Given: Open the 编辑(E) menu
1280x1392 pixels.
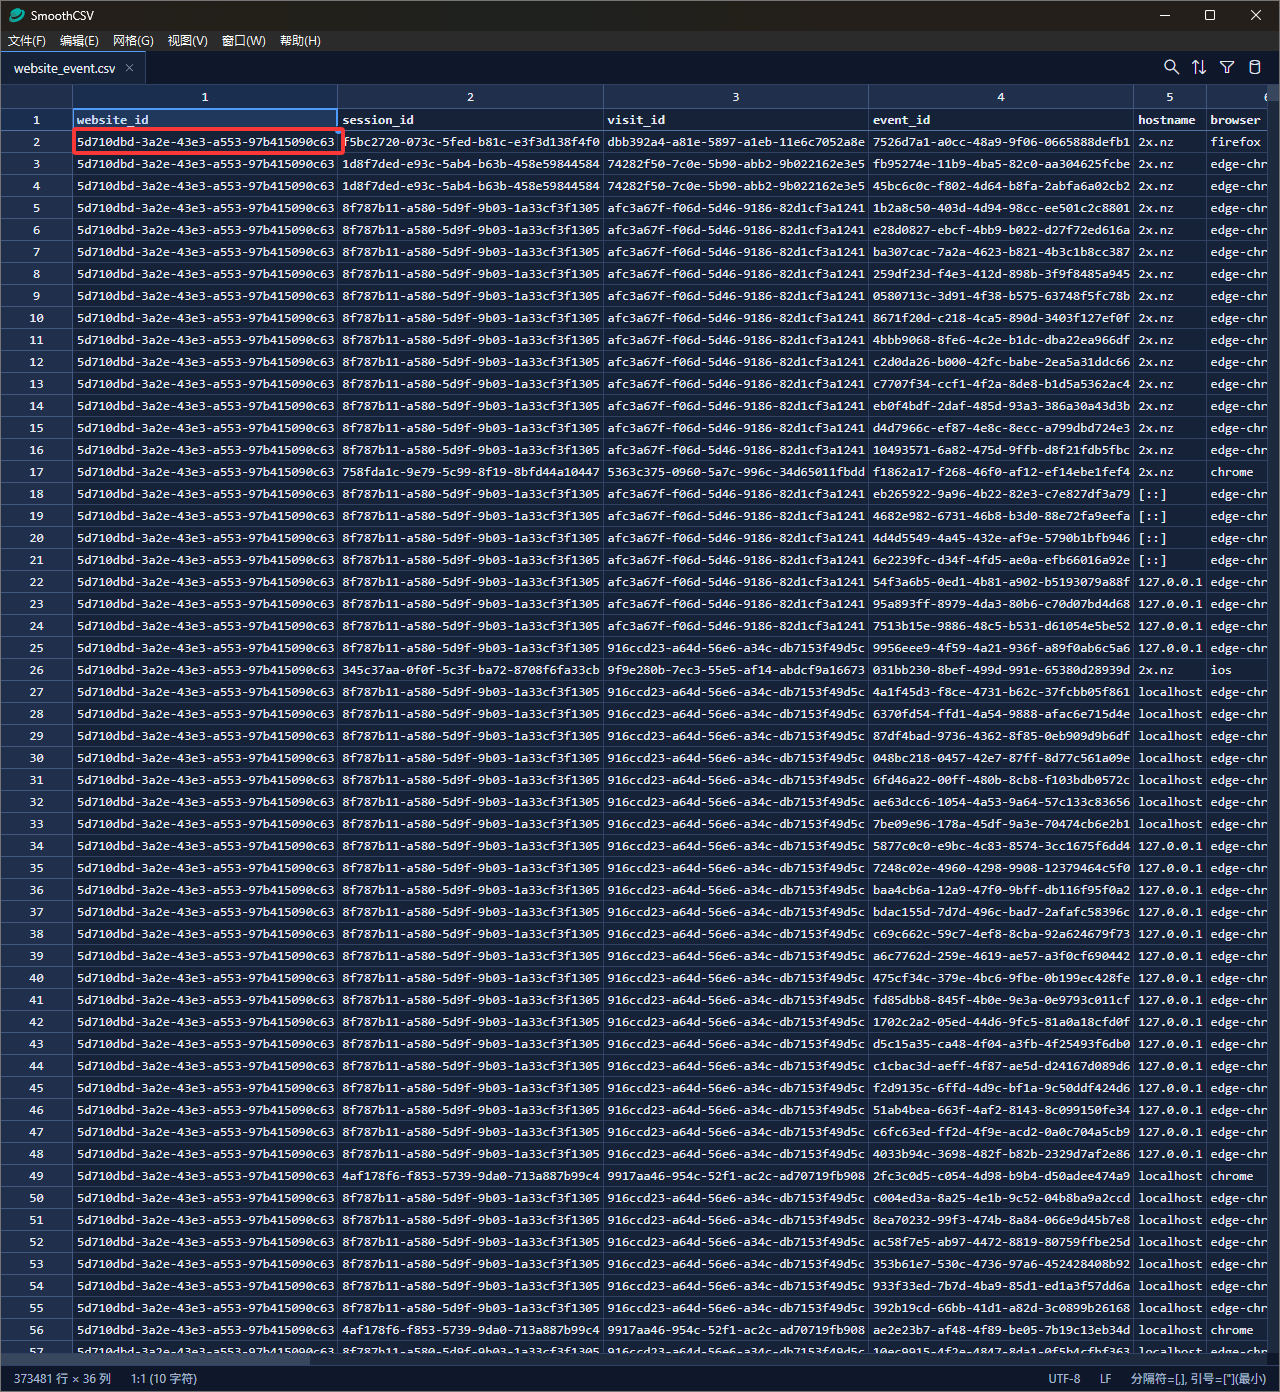Looking at the screenshot, I should pyautogui.click(x=79, y=41).
